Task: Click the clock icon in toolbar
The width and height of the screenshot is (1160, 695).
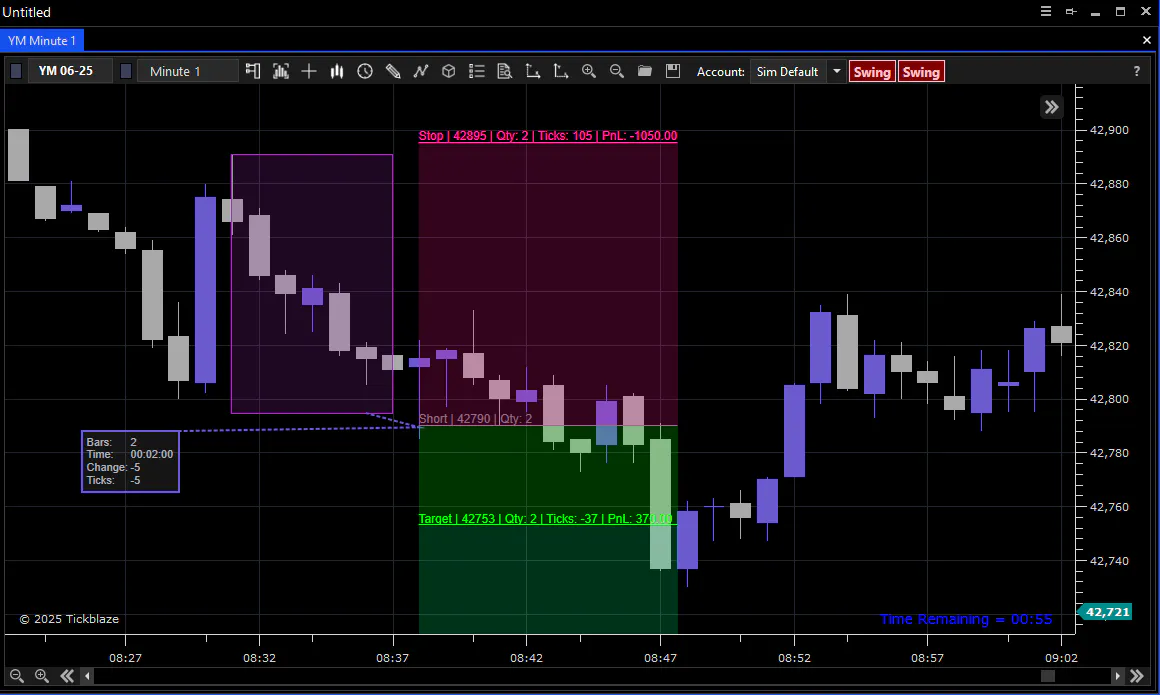Action: (x=365, y=71)
